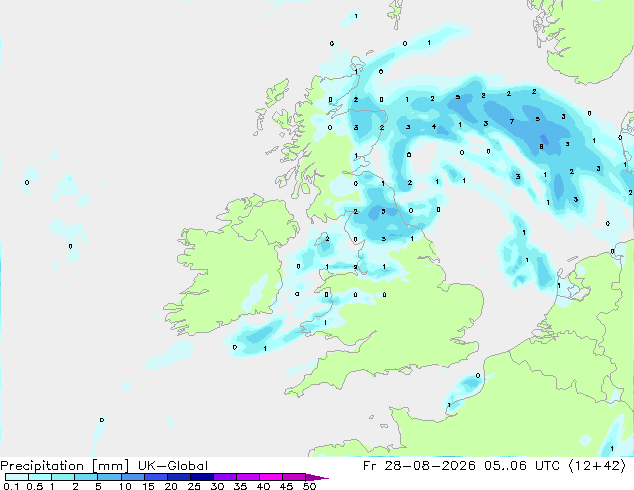Click the '20' legend scale label
Viewport: 634px width, 490px height.
click(x=171, y=486)
